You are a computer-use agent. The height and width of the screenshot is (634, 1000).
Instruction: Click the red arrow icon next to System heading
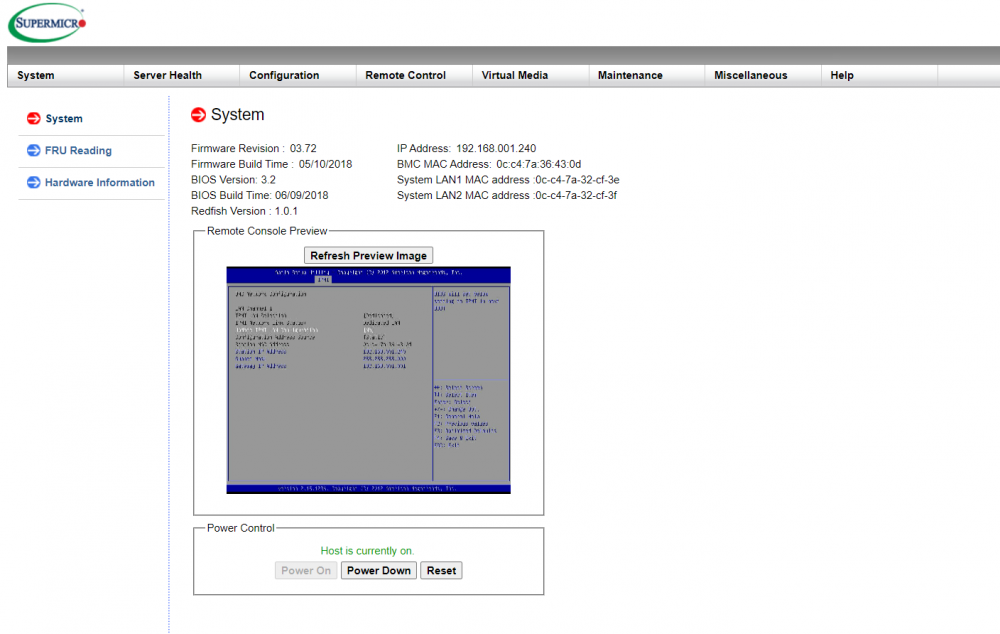tap(198, 114)
